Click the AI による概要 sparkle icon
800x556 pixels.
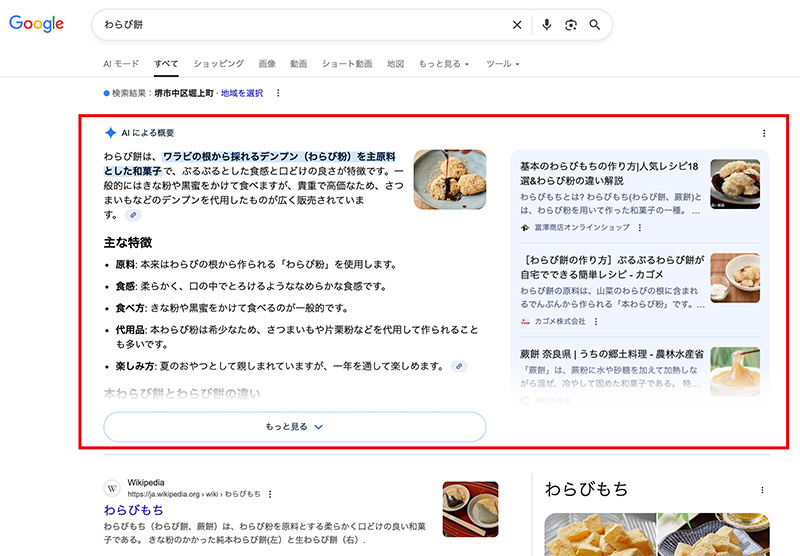(x=110, y=133)
